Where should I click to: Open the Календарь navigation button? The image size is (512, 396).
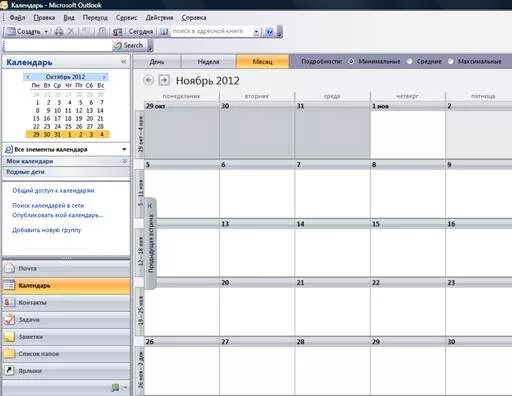pos(66,286)
